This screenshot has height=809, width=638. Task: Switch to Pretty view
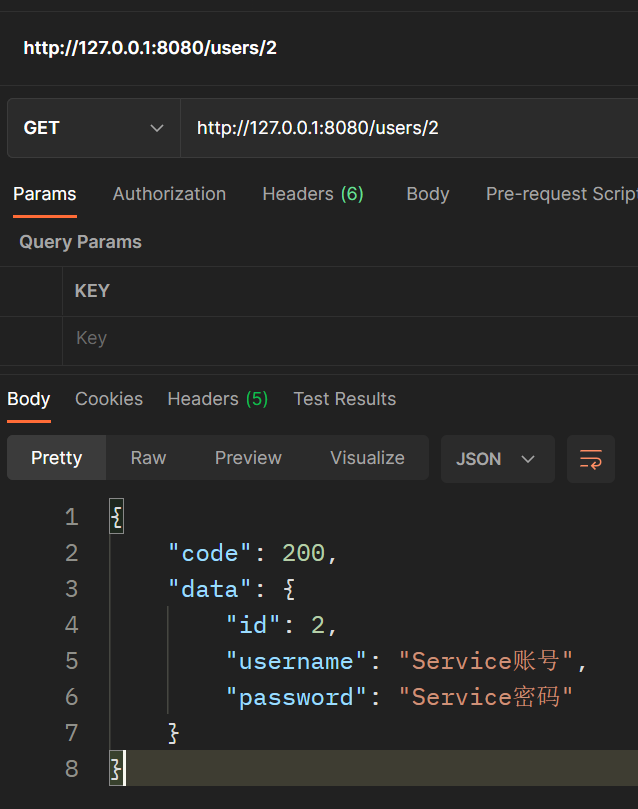(x=56, y=458)
